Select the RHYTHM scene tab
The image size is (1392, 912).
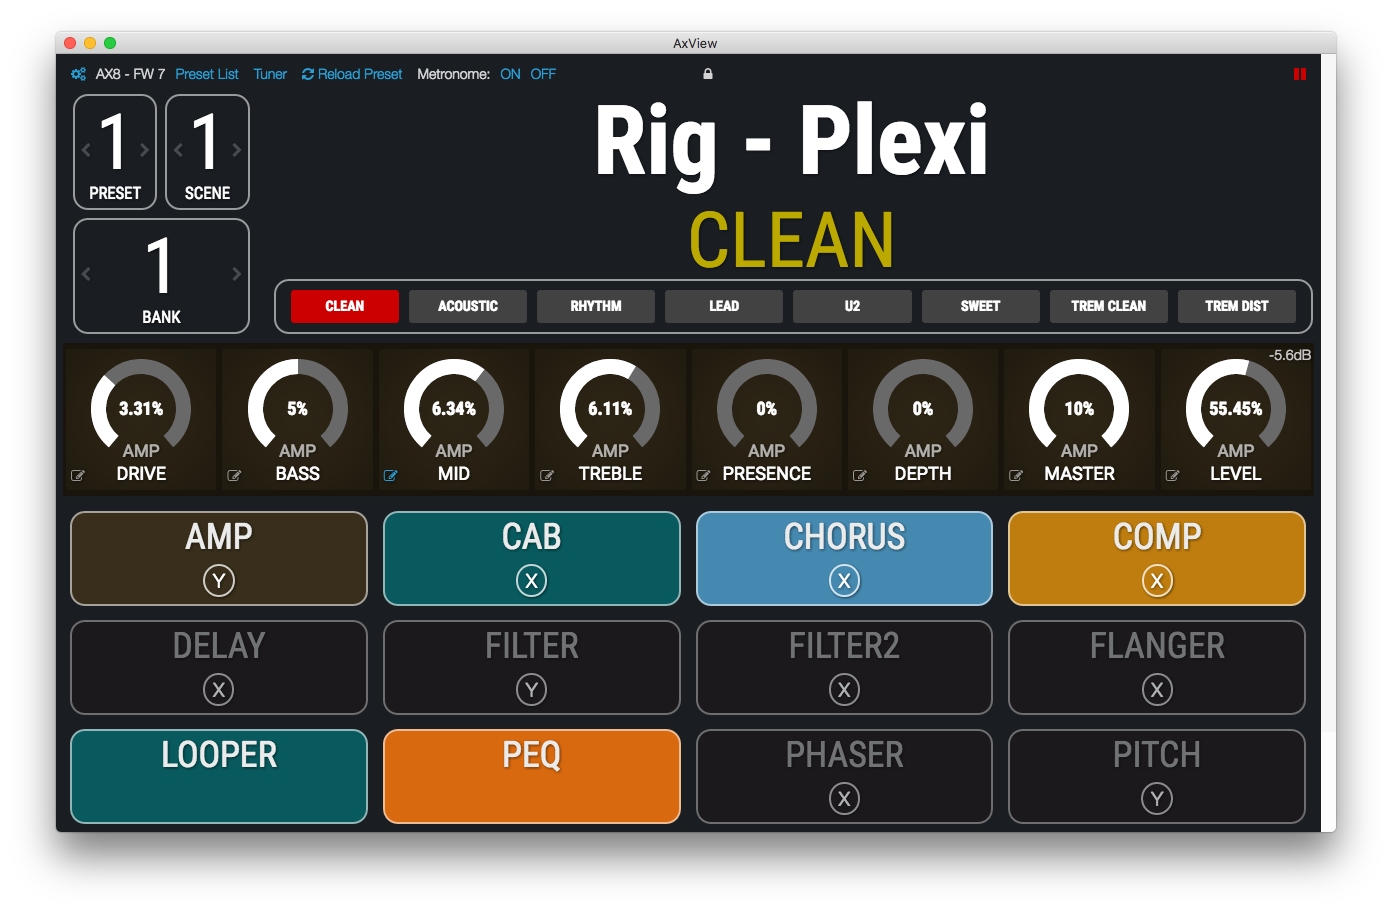point(596,306)
